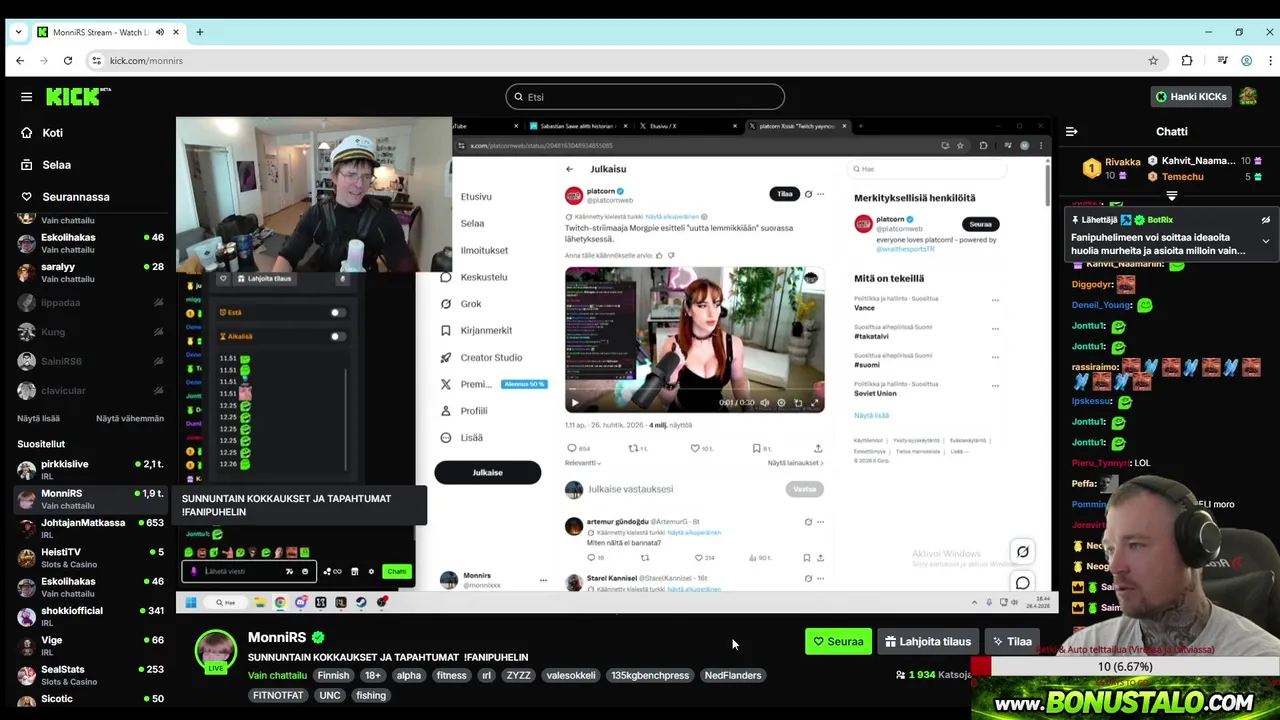
Task: Open recommended channel JohtajanMatkassa
Action: point(90,528)
